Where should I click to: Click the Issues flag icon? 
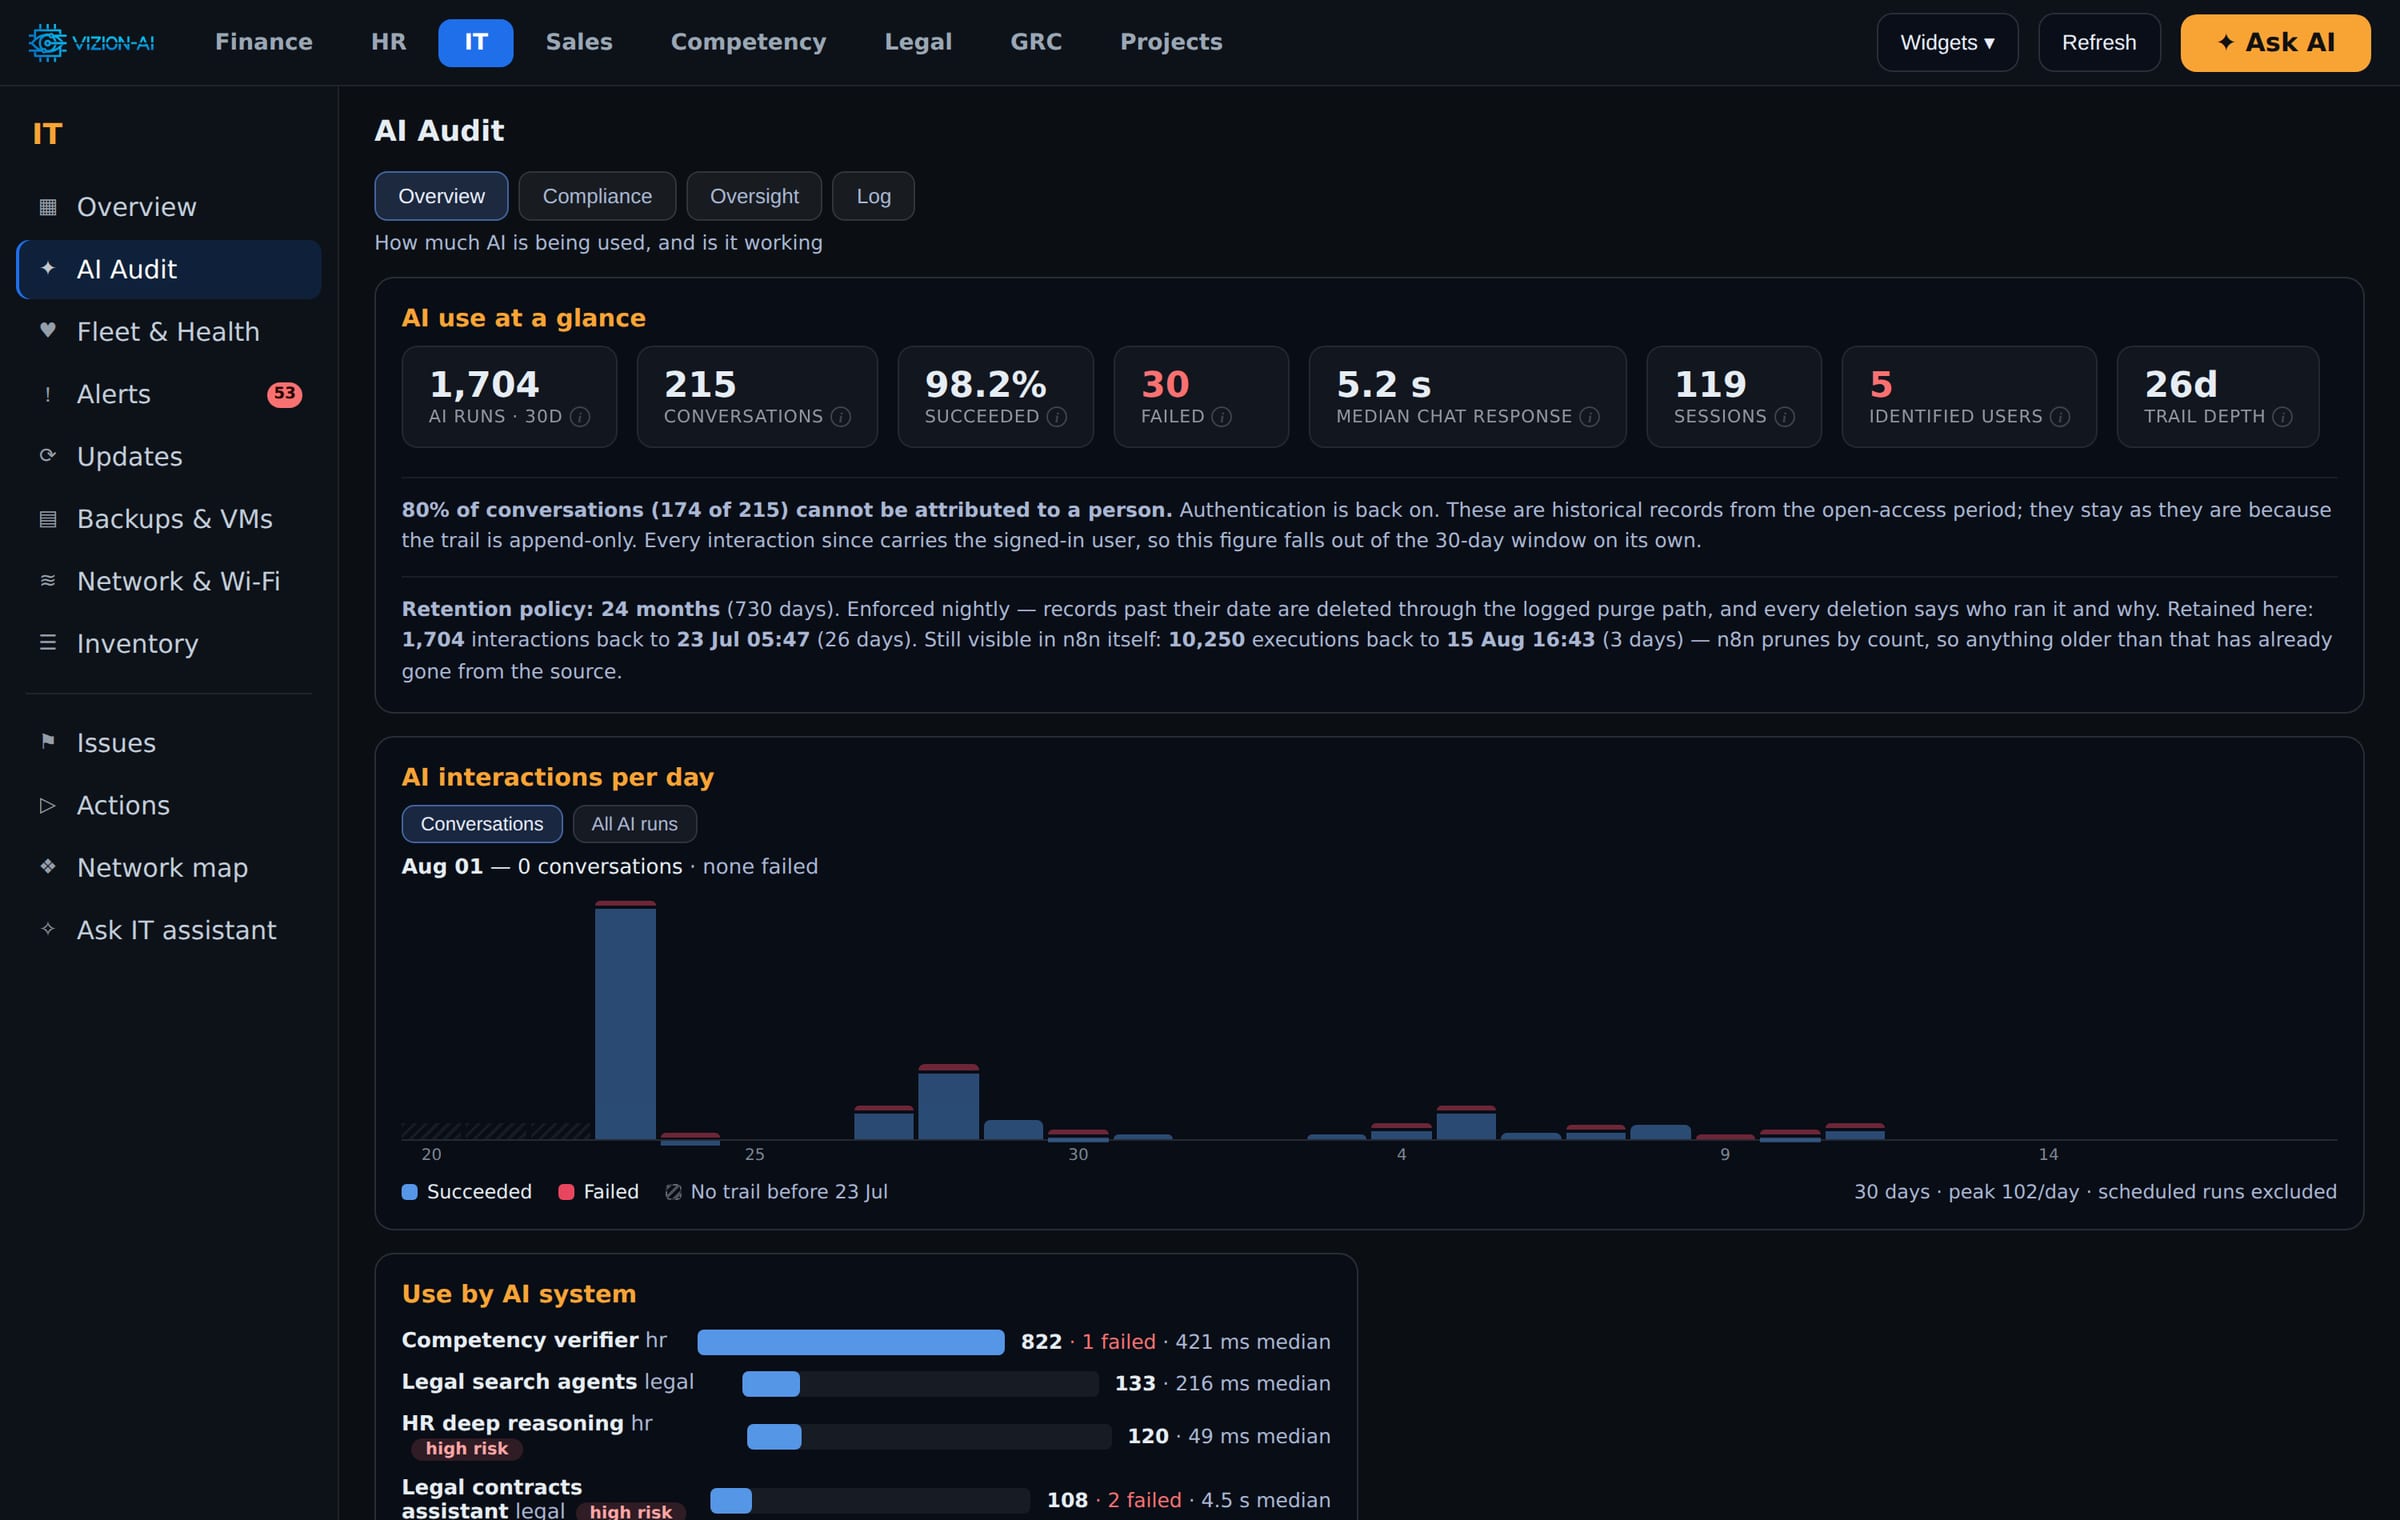click(x=47, y=742)
